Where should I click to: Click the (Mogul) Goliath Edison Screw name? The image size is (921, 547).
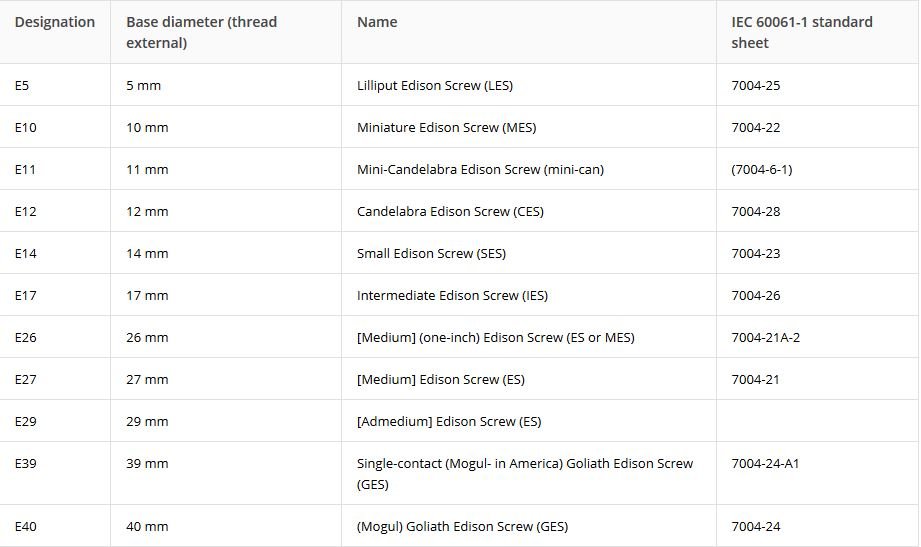pos(462,527)
